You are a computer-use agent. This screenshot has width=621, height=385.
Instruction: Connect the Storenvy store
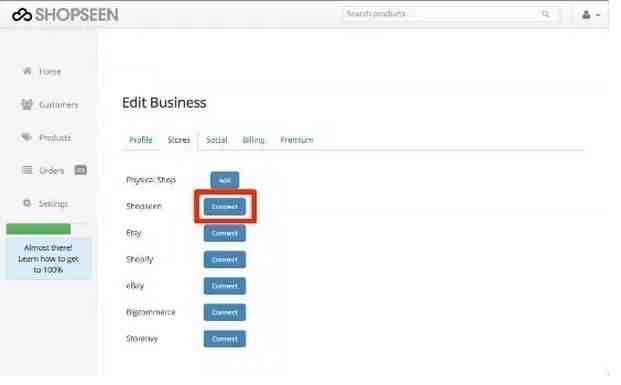225,339
